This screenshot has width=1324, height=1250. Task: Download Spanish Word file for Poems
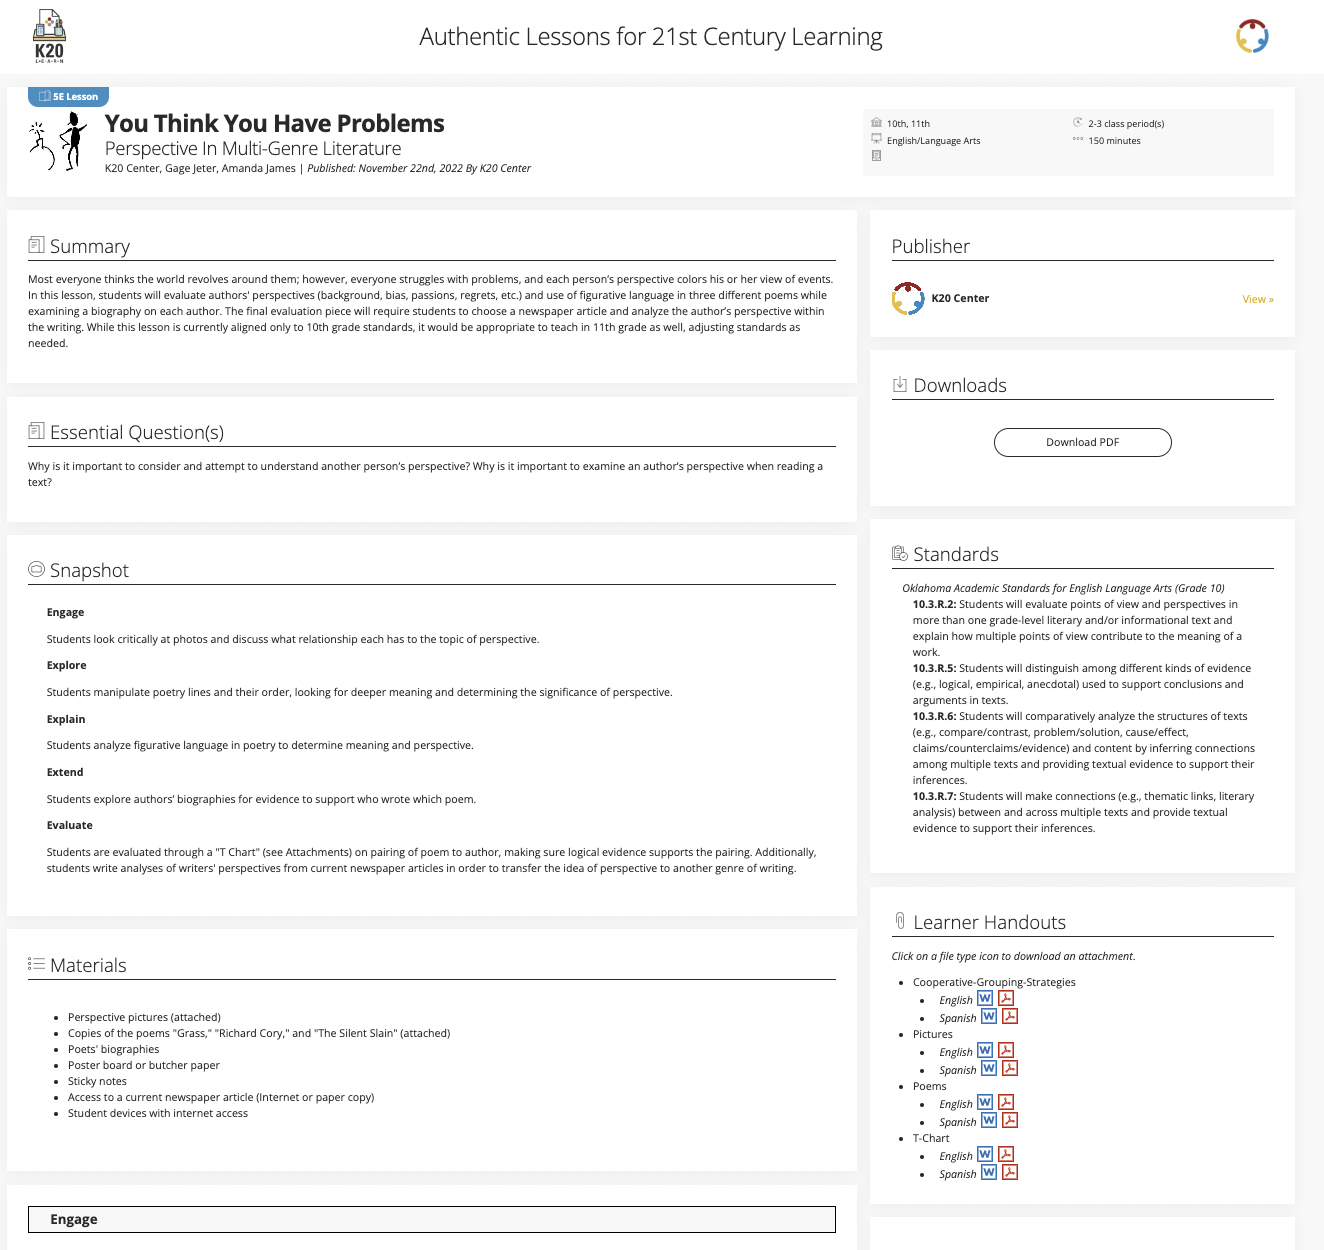coord(989,1121)
